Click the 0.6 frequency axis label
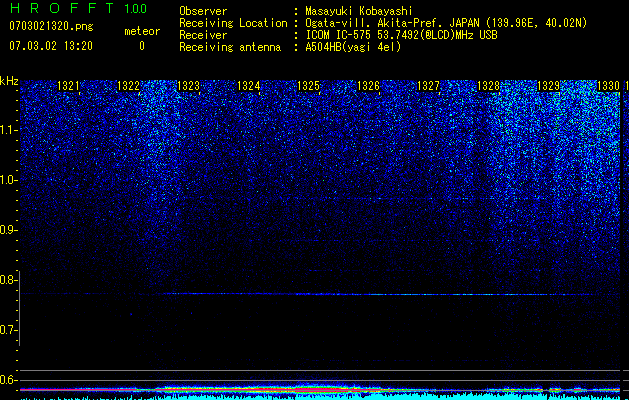Viewport: 629px width, 400px height. point(7,380)
